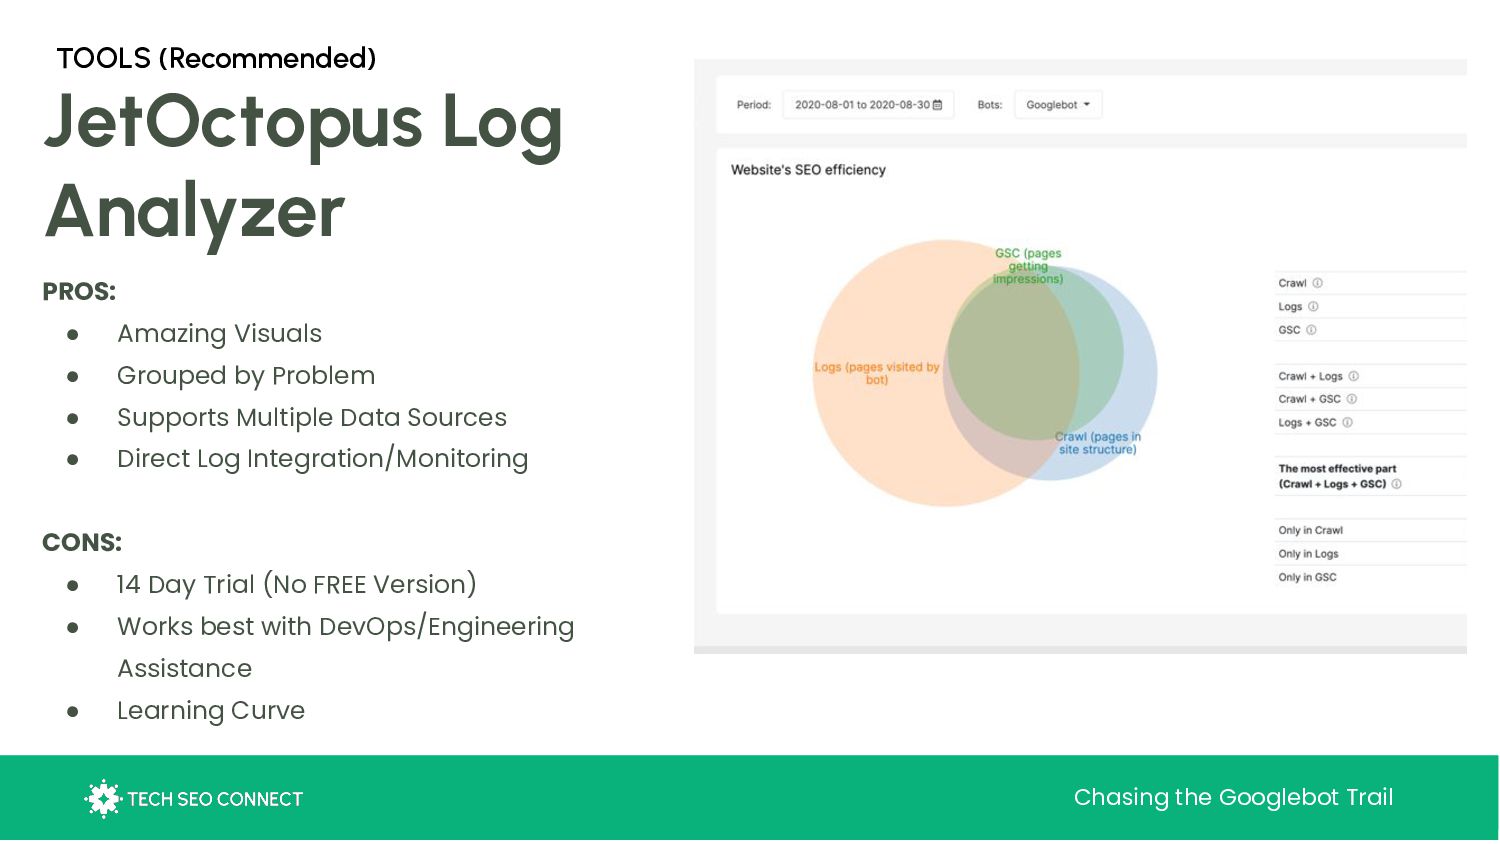Select the Only in Crawl row
The height and width of the screenshot is (844, 1500).
pyautogui.click(x=1370, y=531)
